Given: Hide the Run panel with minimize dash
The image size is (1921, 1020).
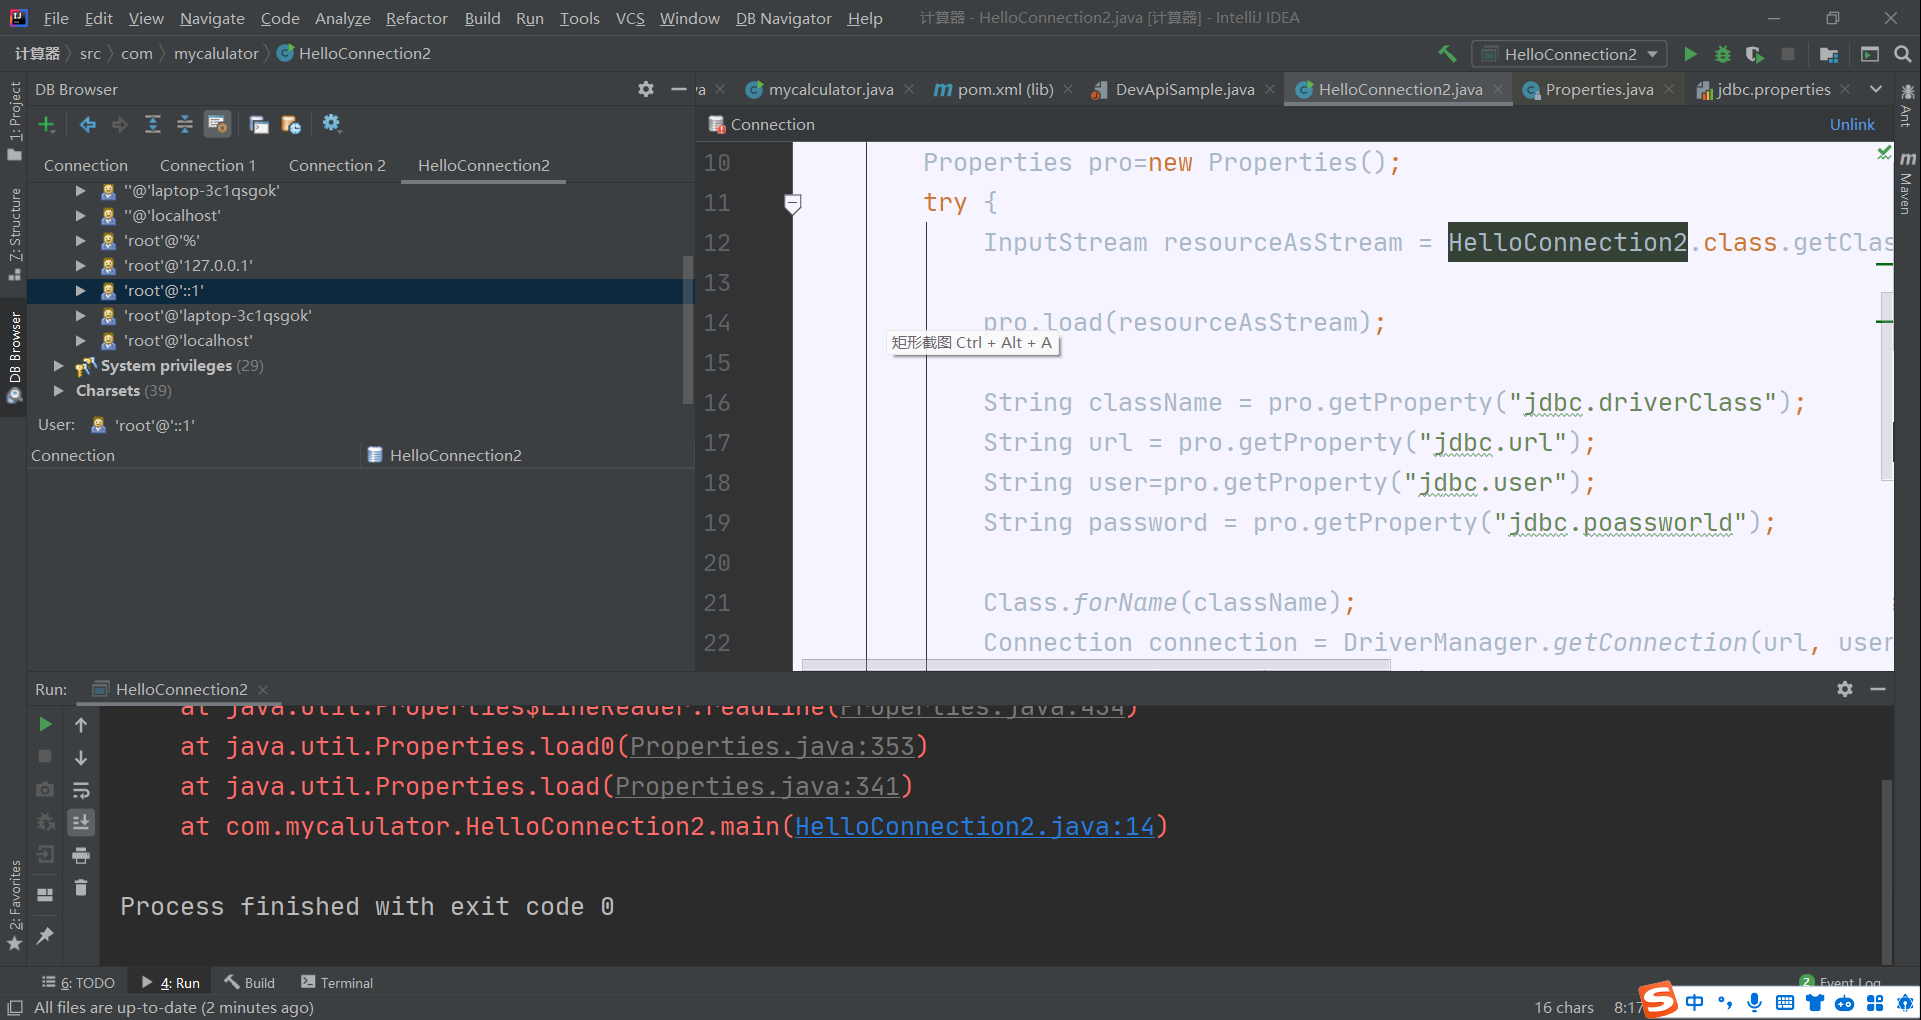Looking at the screenshot, I should click(1878, 689).
